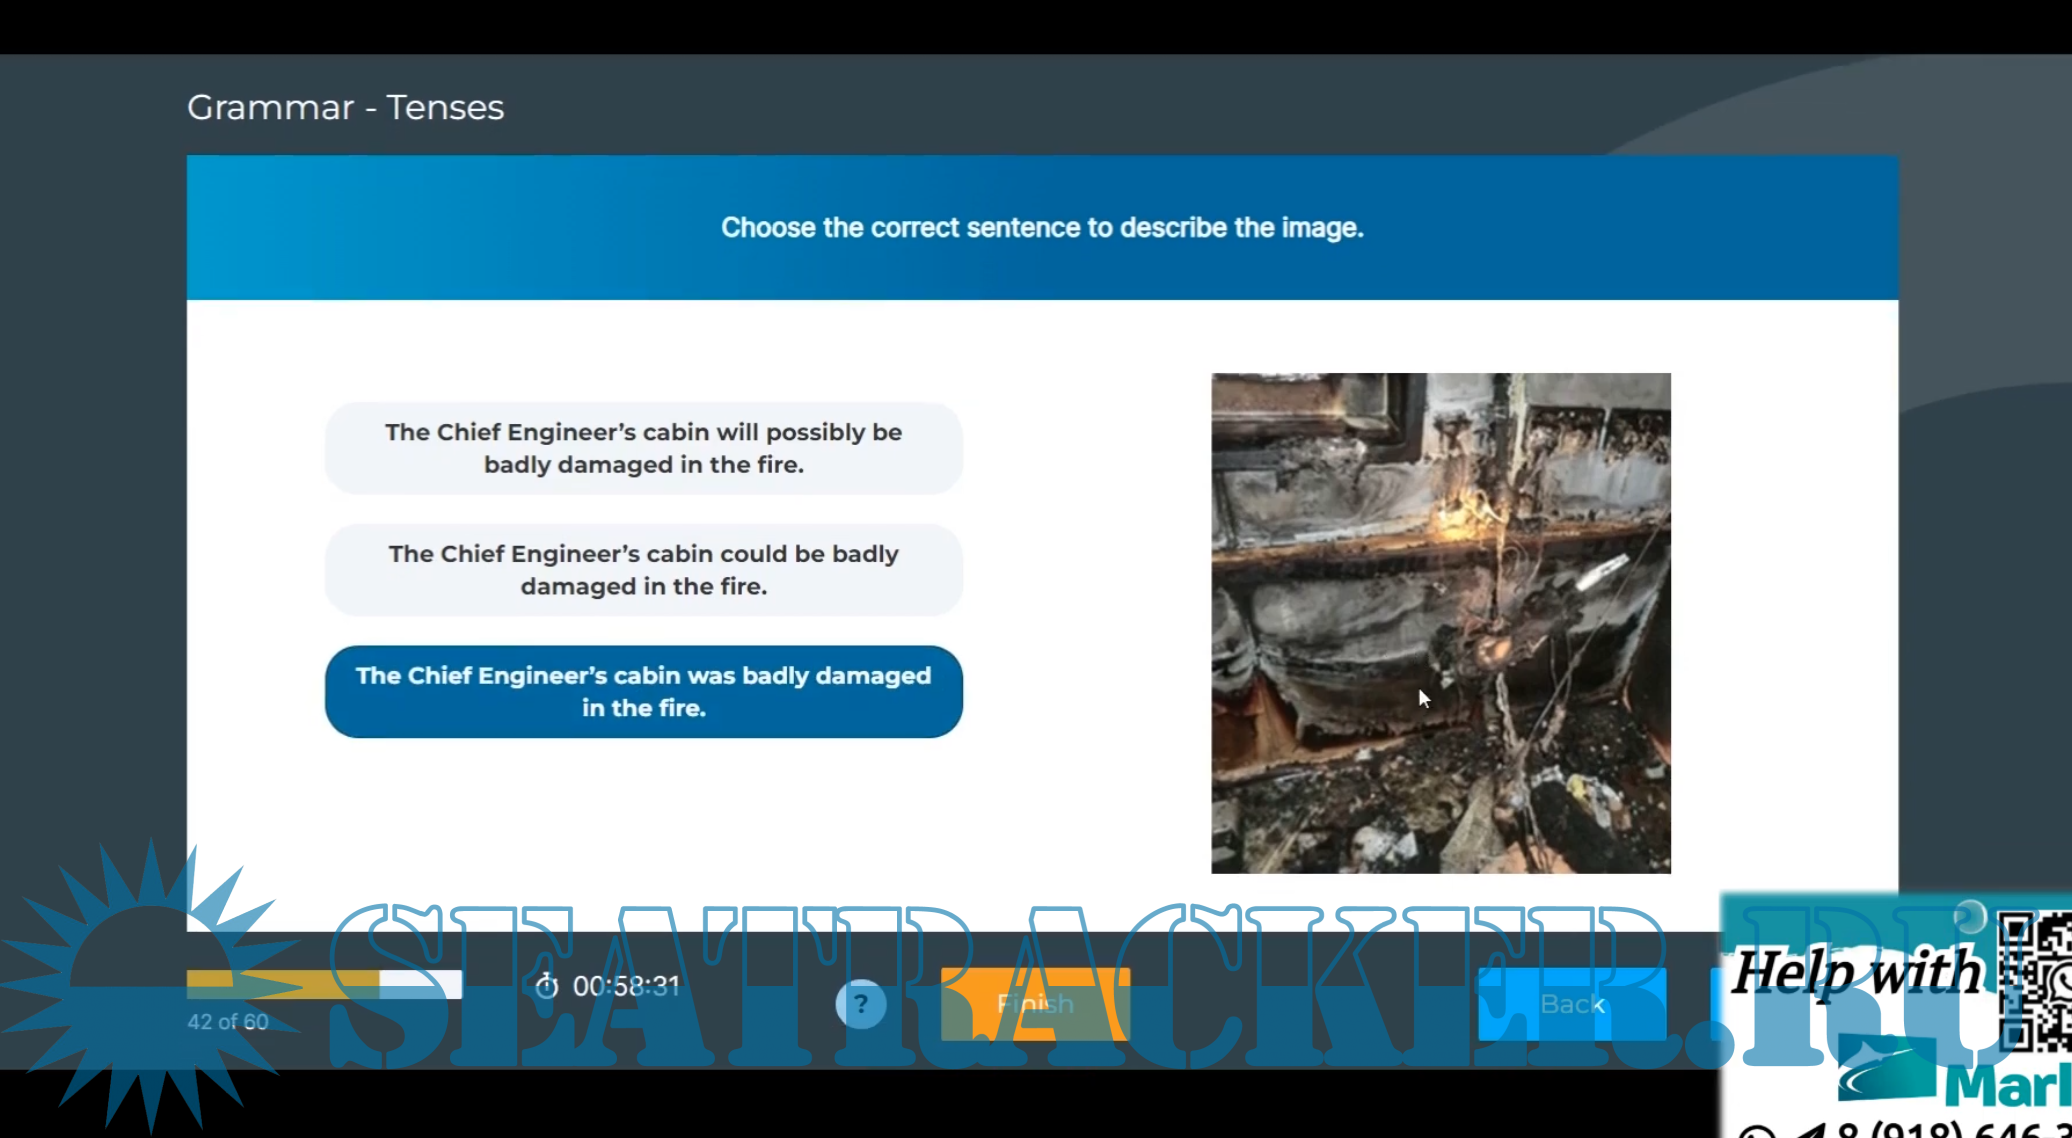The image size is (2072, 1138).
Task: Click the question mark help icon
Action: pos(860,1004)
